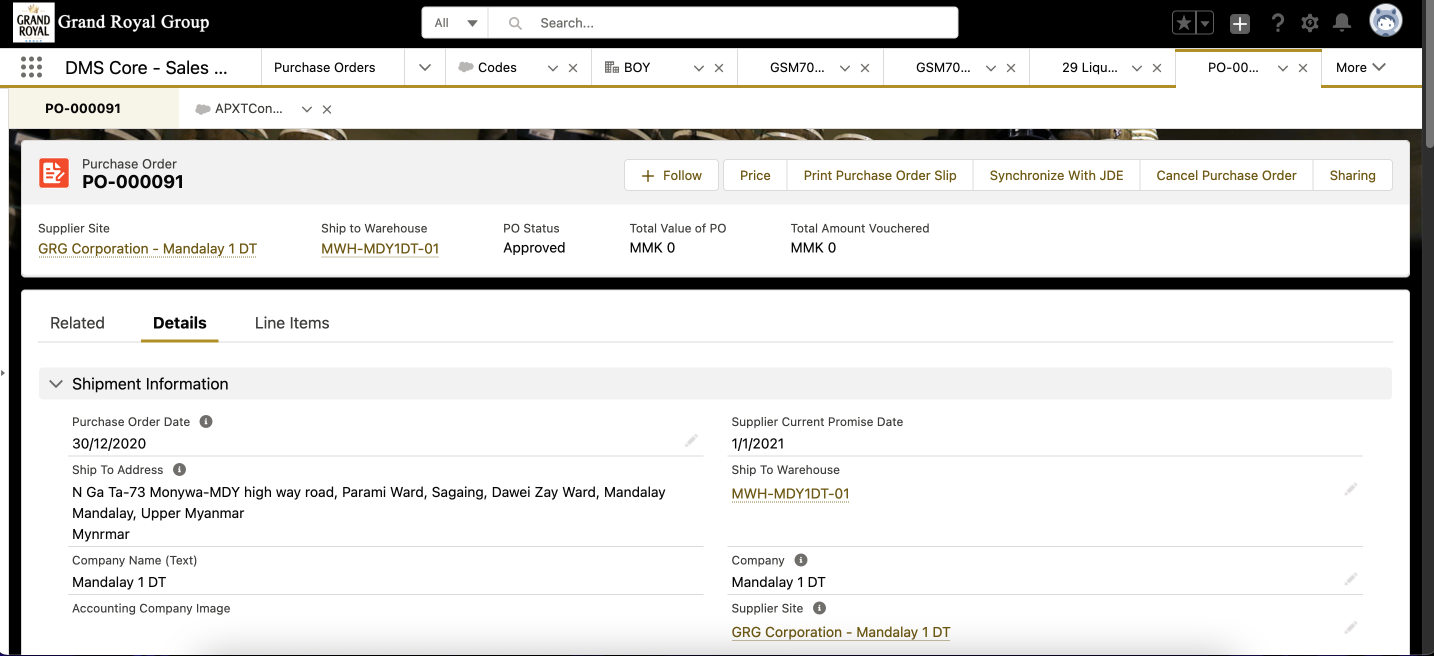Screen dimensions: 1434x656
Task: Open the APXTCon... subtab dropdown chevron
Action: tap(307, 109)
